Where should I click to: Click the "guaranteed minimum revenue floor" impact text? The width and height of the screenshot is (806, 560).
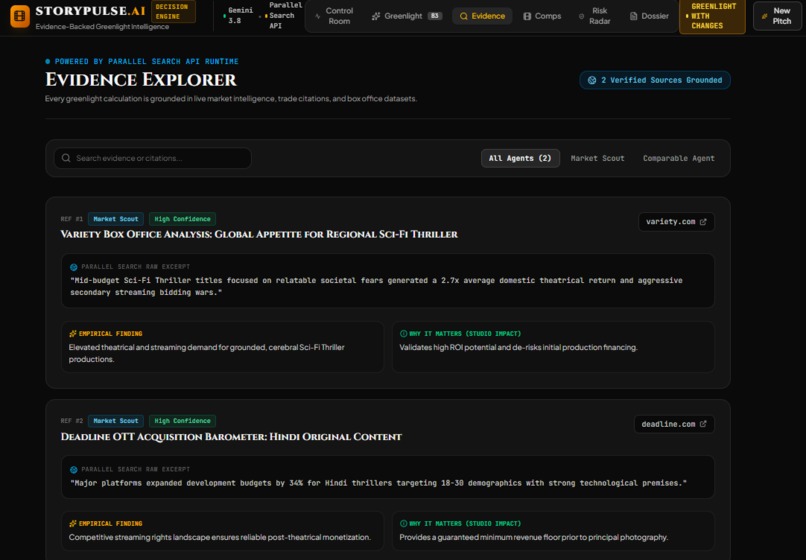[x=534, y=537]
